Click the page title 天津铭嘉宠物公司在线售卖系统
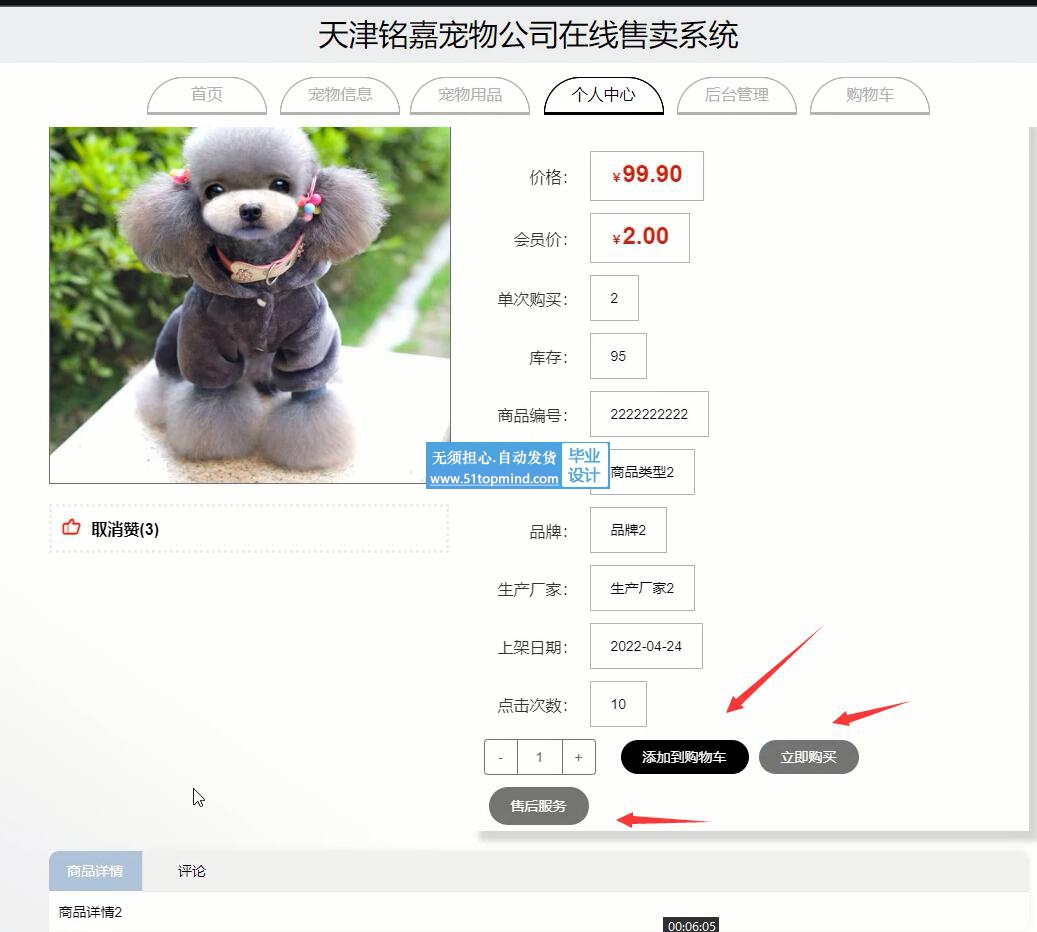Viewport: 1037px width, 932px height. (528, 34)
